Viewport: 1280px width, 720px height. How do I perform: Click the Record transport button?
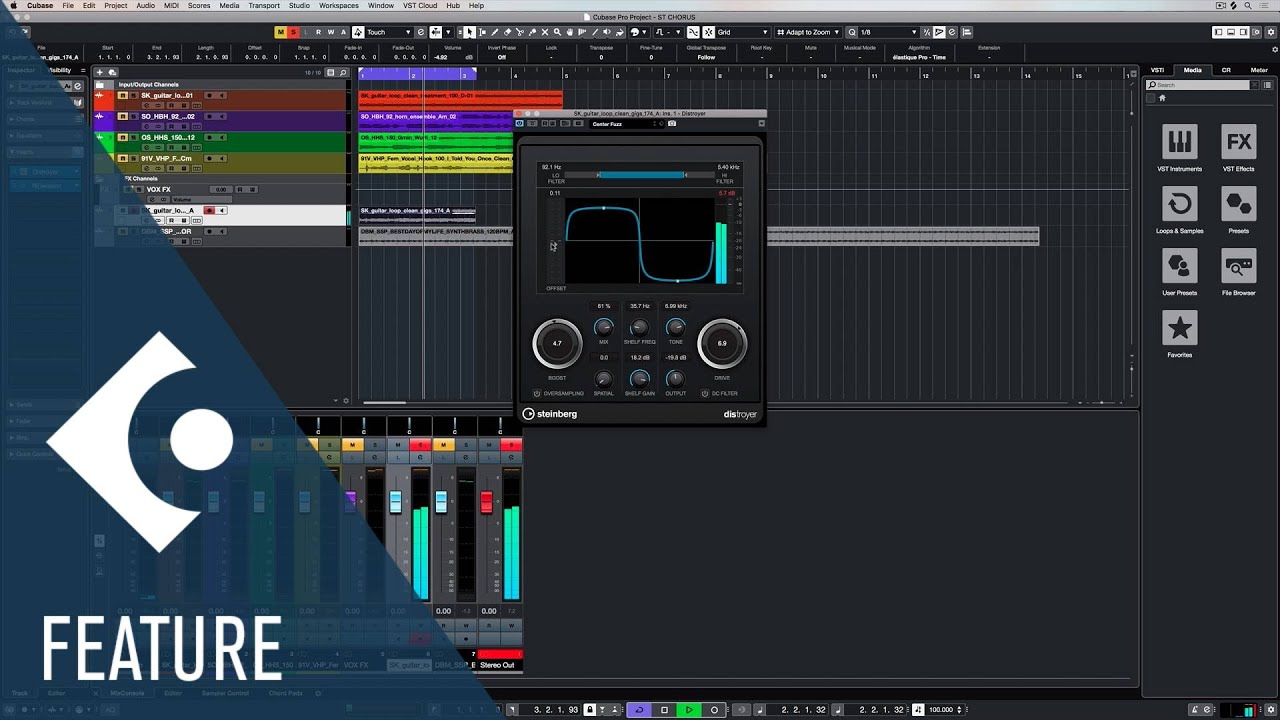pos(714,710)
